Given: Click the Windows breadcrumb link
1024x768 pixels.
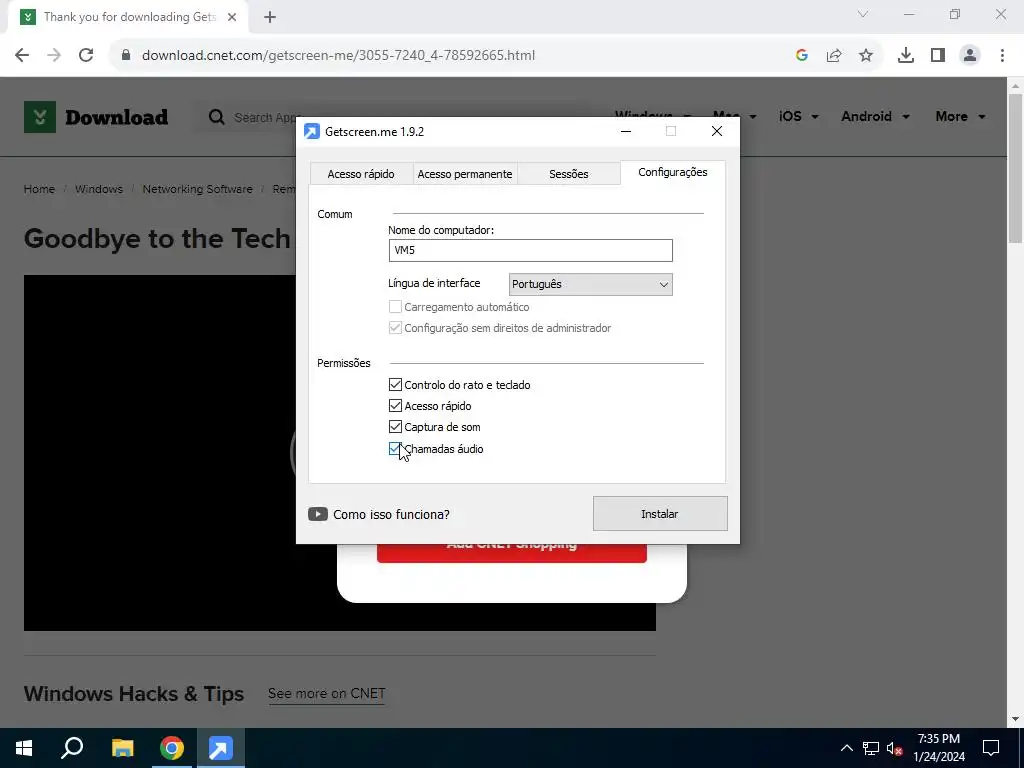Looking at the screenshot, I should point(99,189).
